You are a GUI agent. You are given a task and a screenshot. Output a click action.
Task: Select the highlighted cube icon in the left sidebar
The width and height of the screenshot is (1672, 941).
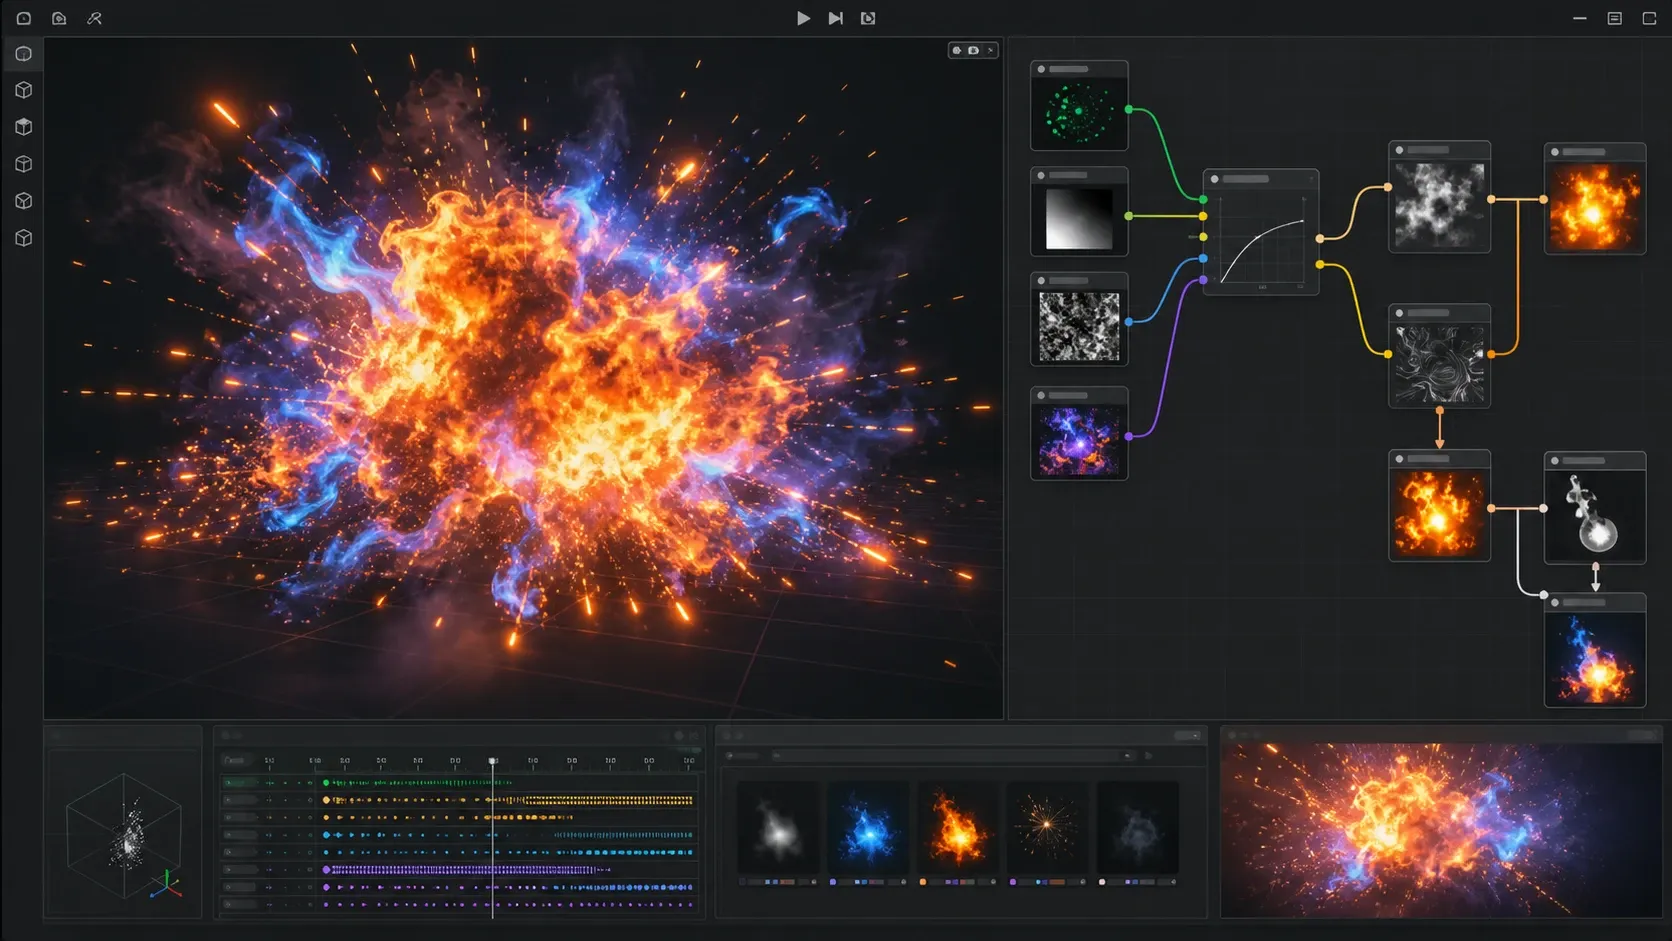[x=24, y=54]
